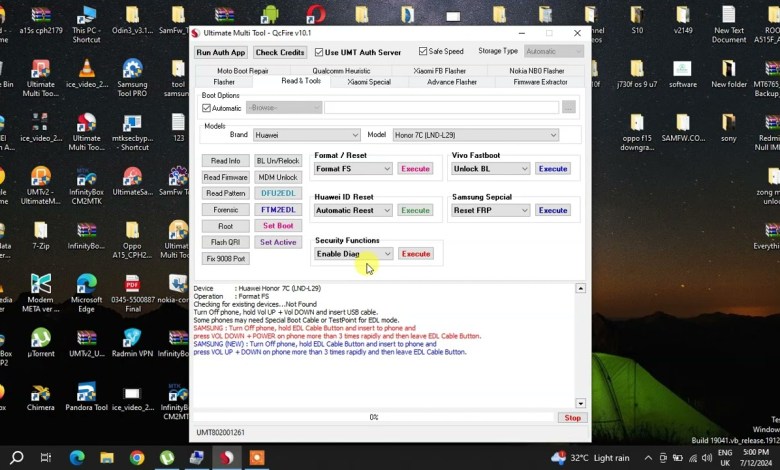
Task: Click the BL Un/Relock button
Action: (278, 161)
